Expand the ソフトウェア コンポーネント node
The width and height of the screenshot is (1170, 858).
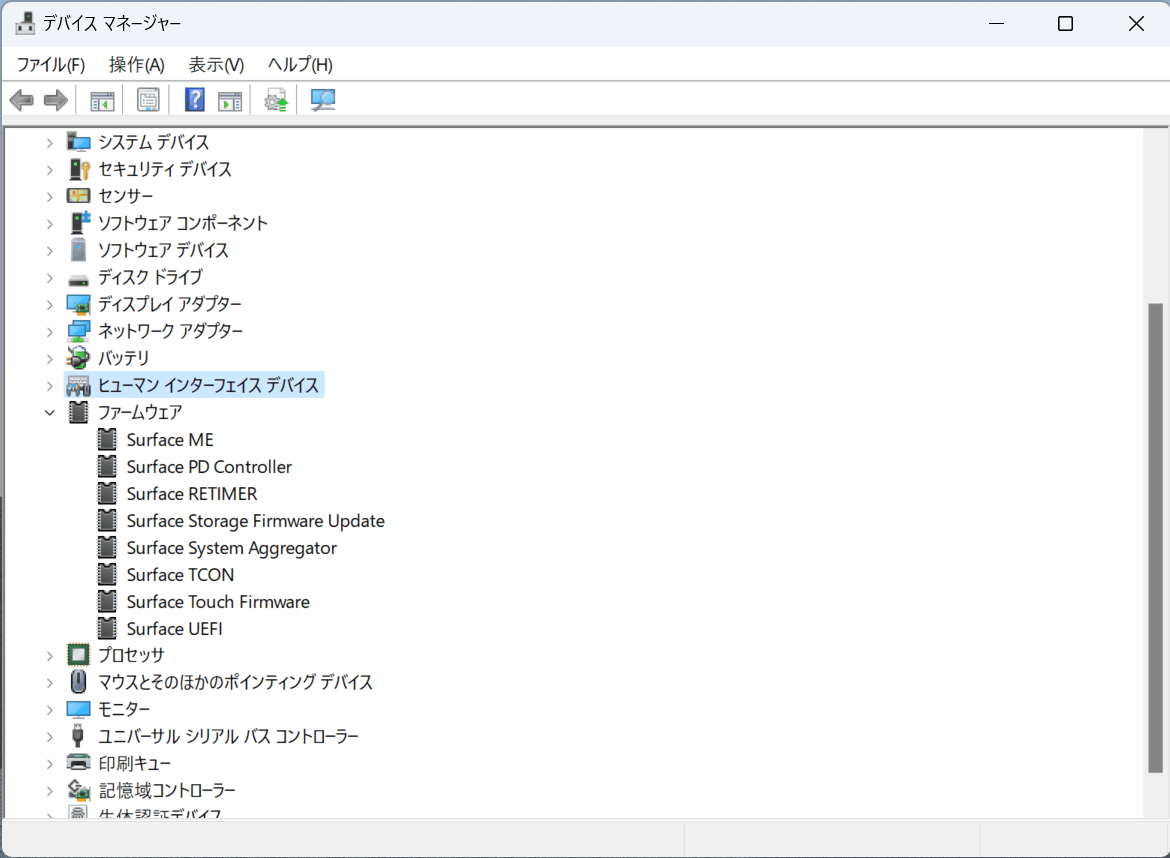(50, 224)
